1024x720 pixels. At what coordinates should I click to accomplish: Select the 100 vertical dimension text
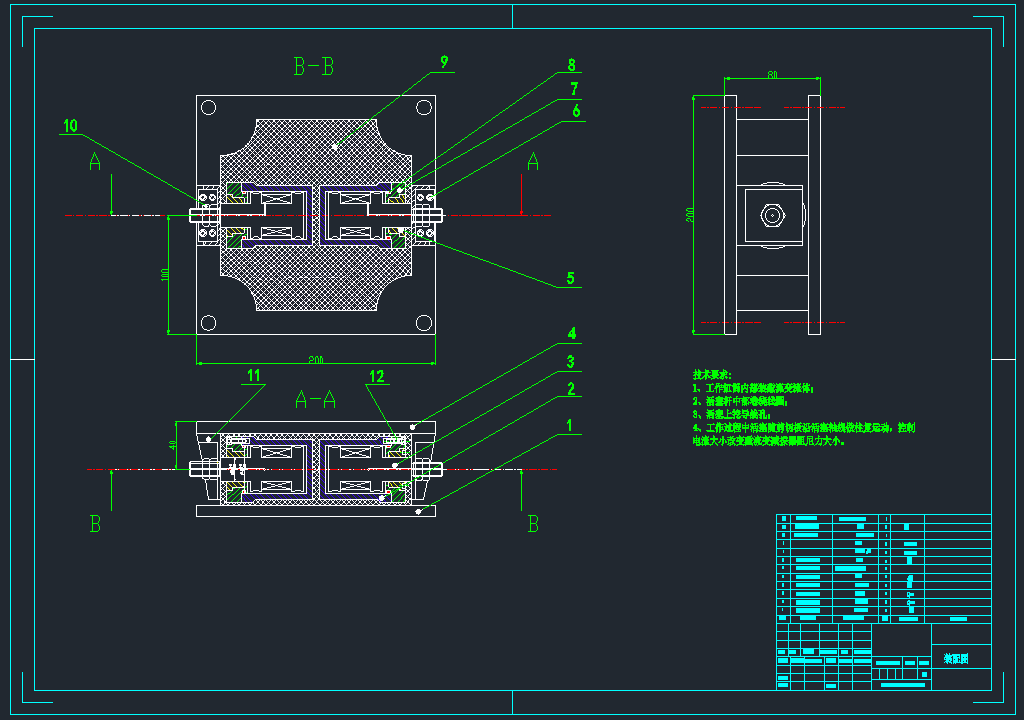[165, 275]
